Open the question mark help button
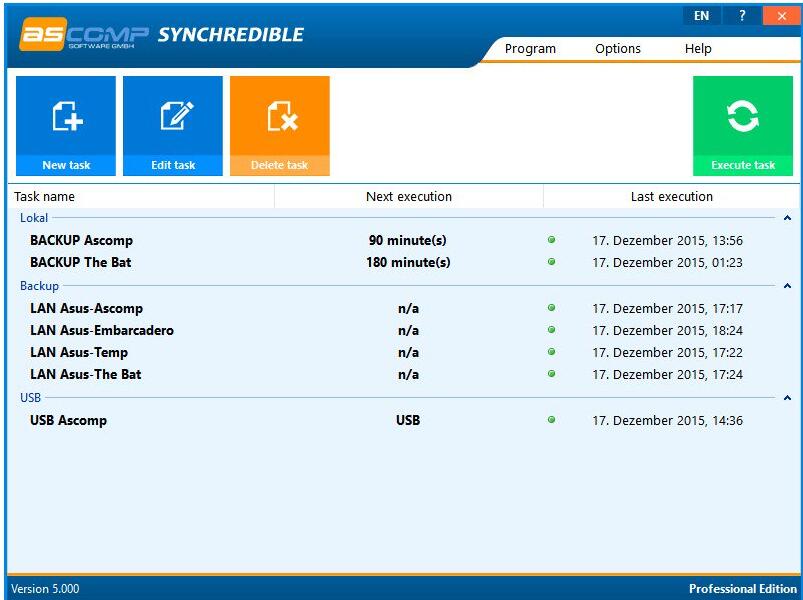The height and width of the screenshot is (600, 803). pos(742,16)
